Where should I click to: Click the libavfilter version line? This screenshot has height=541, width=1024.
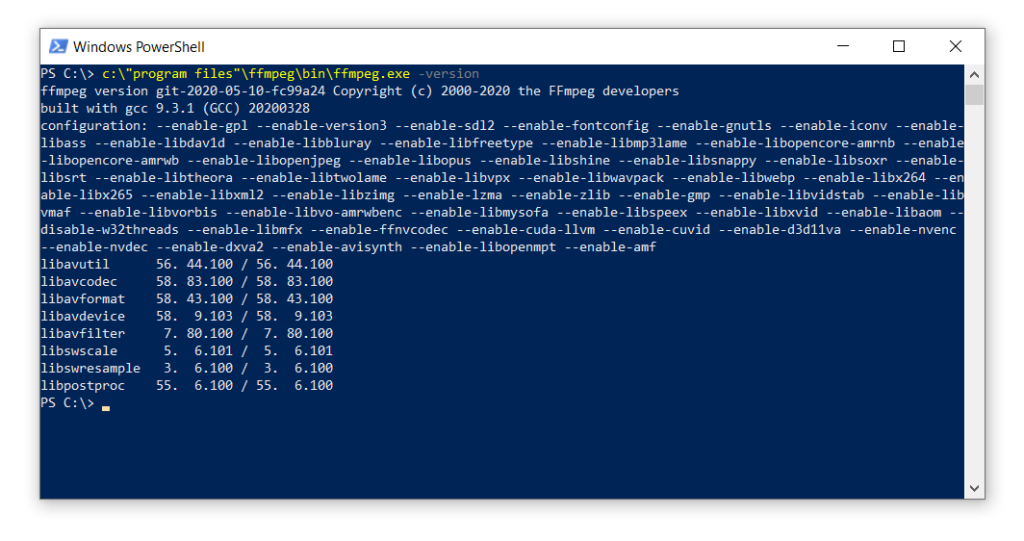187,333
